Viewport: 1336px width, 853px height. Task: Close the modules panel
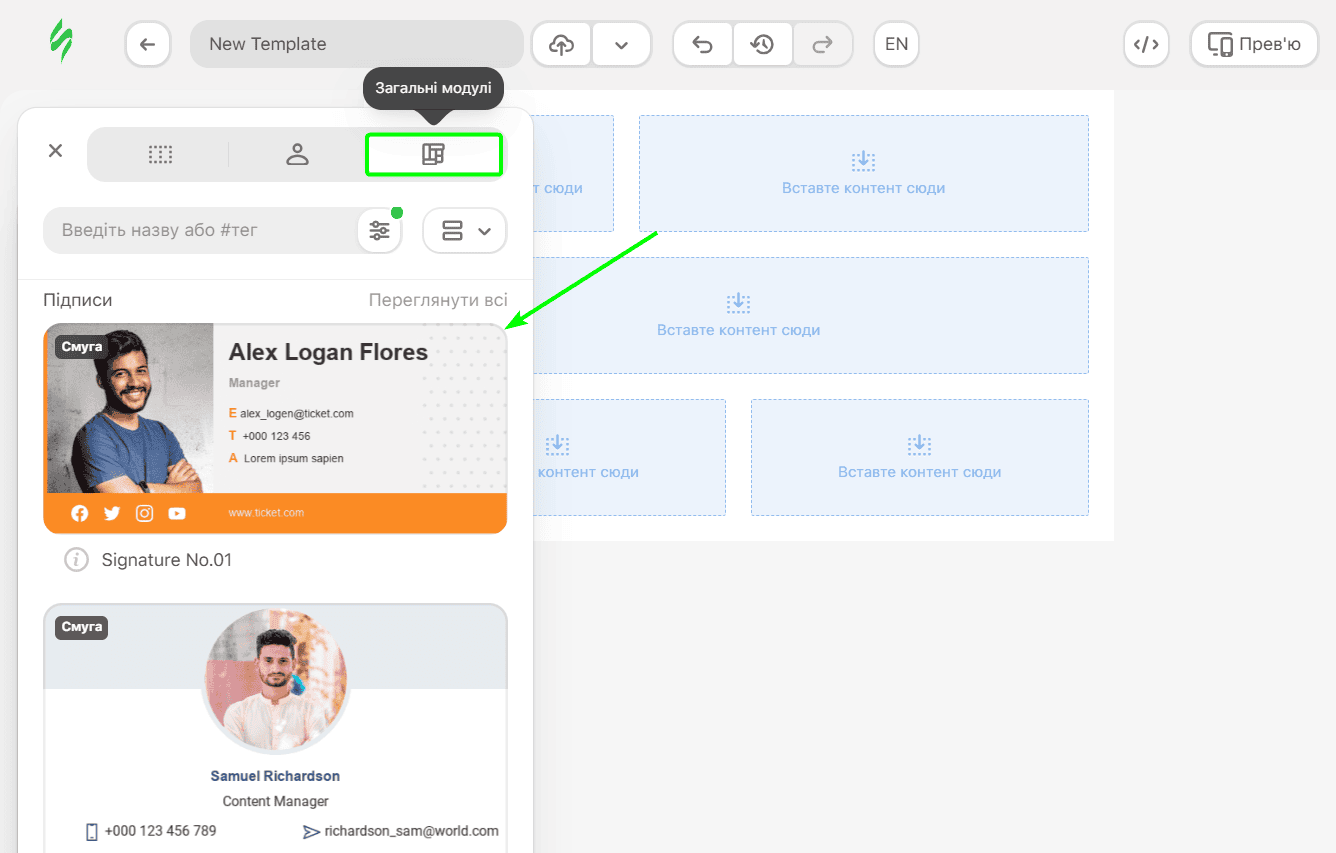pos(55,150)
